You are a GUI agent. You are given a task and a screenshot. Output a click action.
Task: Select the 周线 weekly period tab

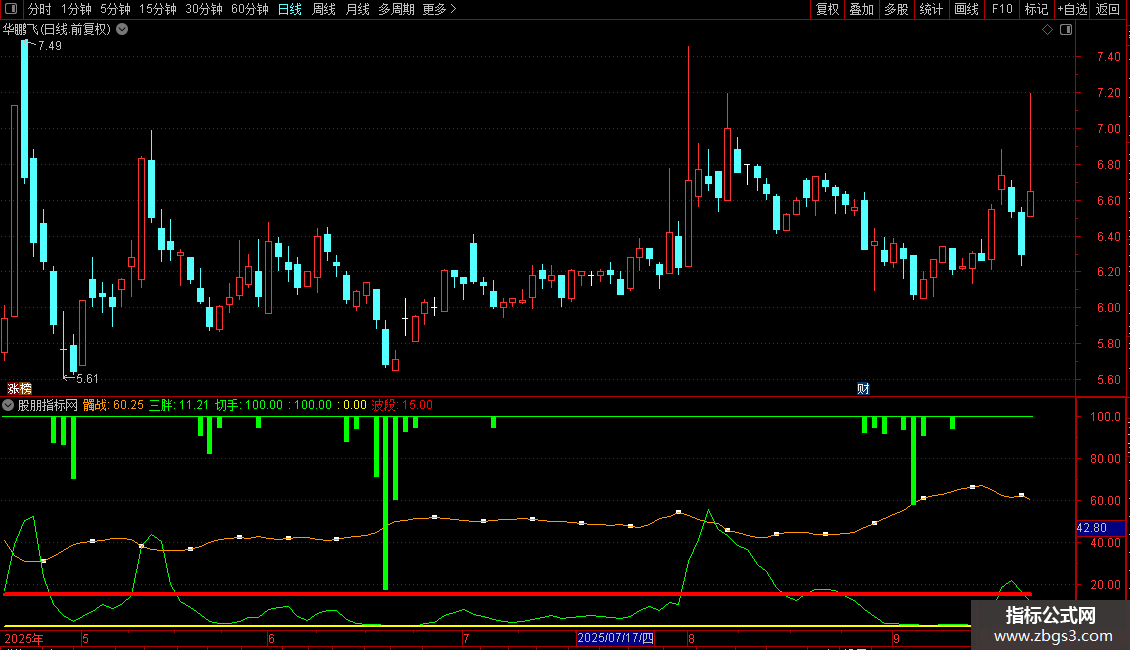point(324,9)
